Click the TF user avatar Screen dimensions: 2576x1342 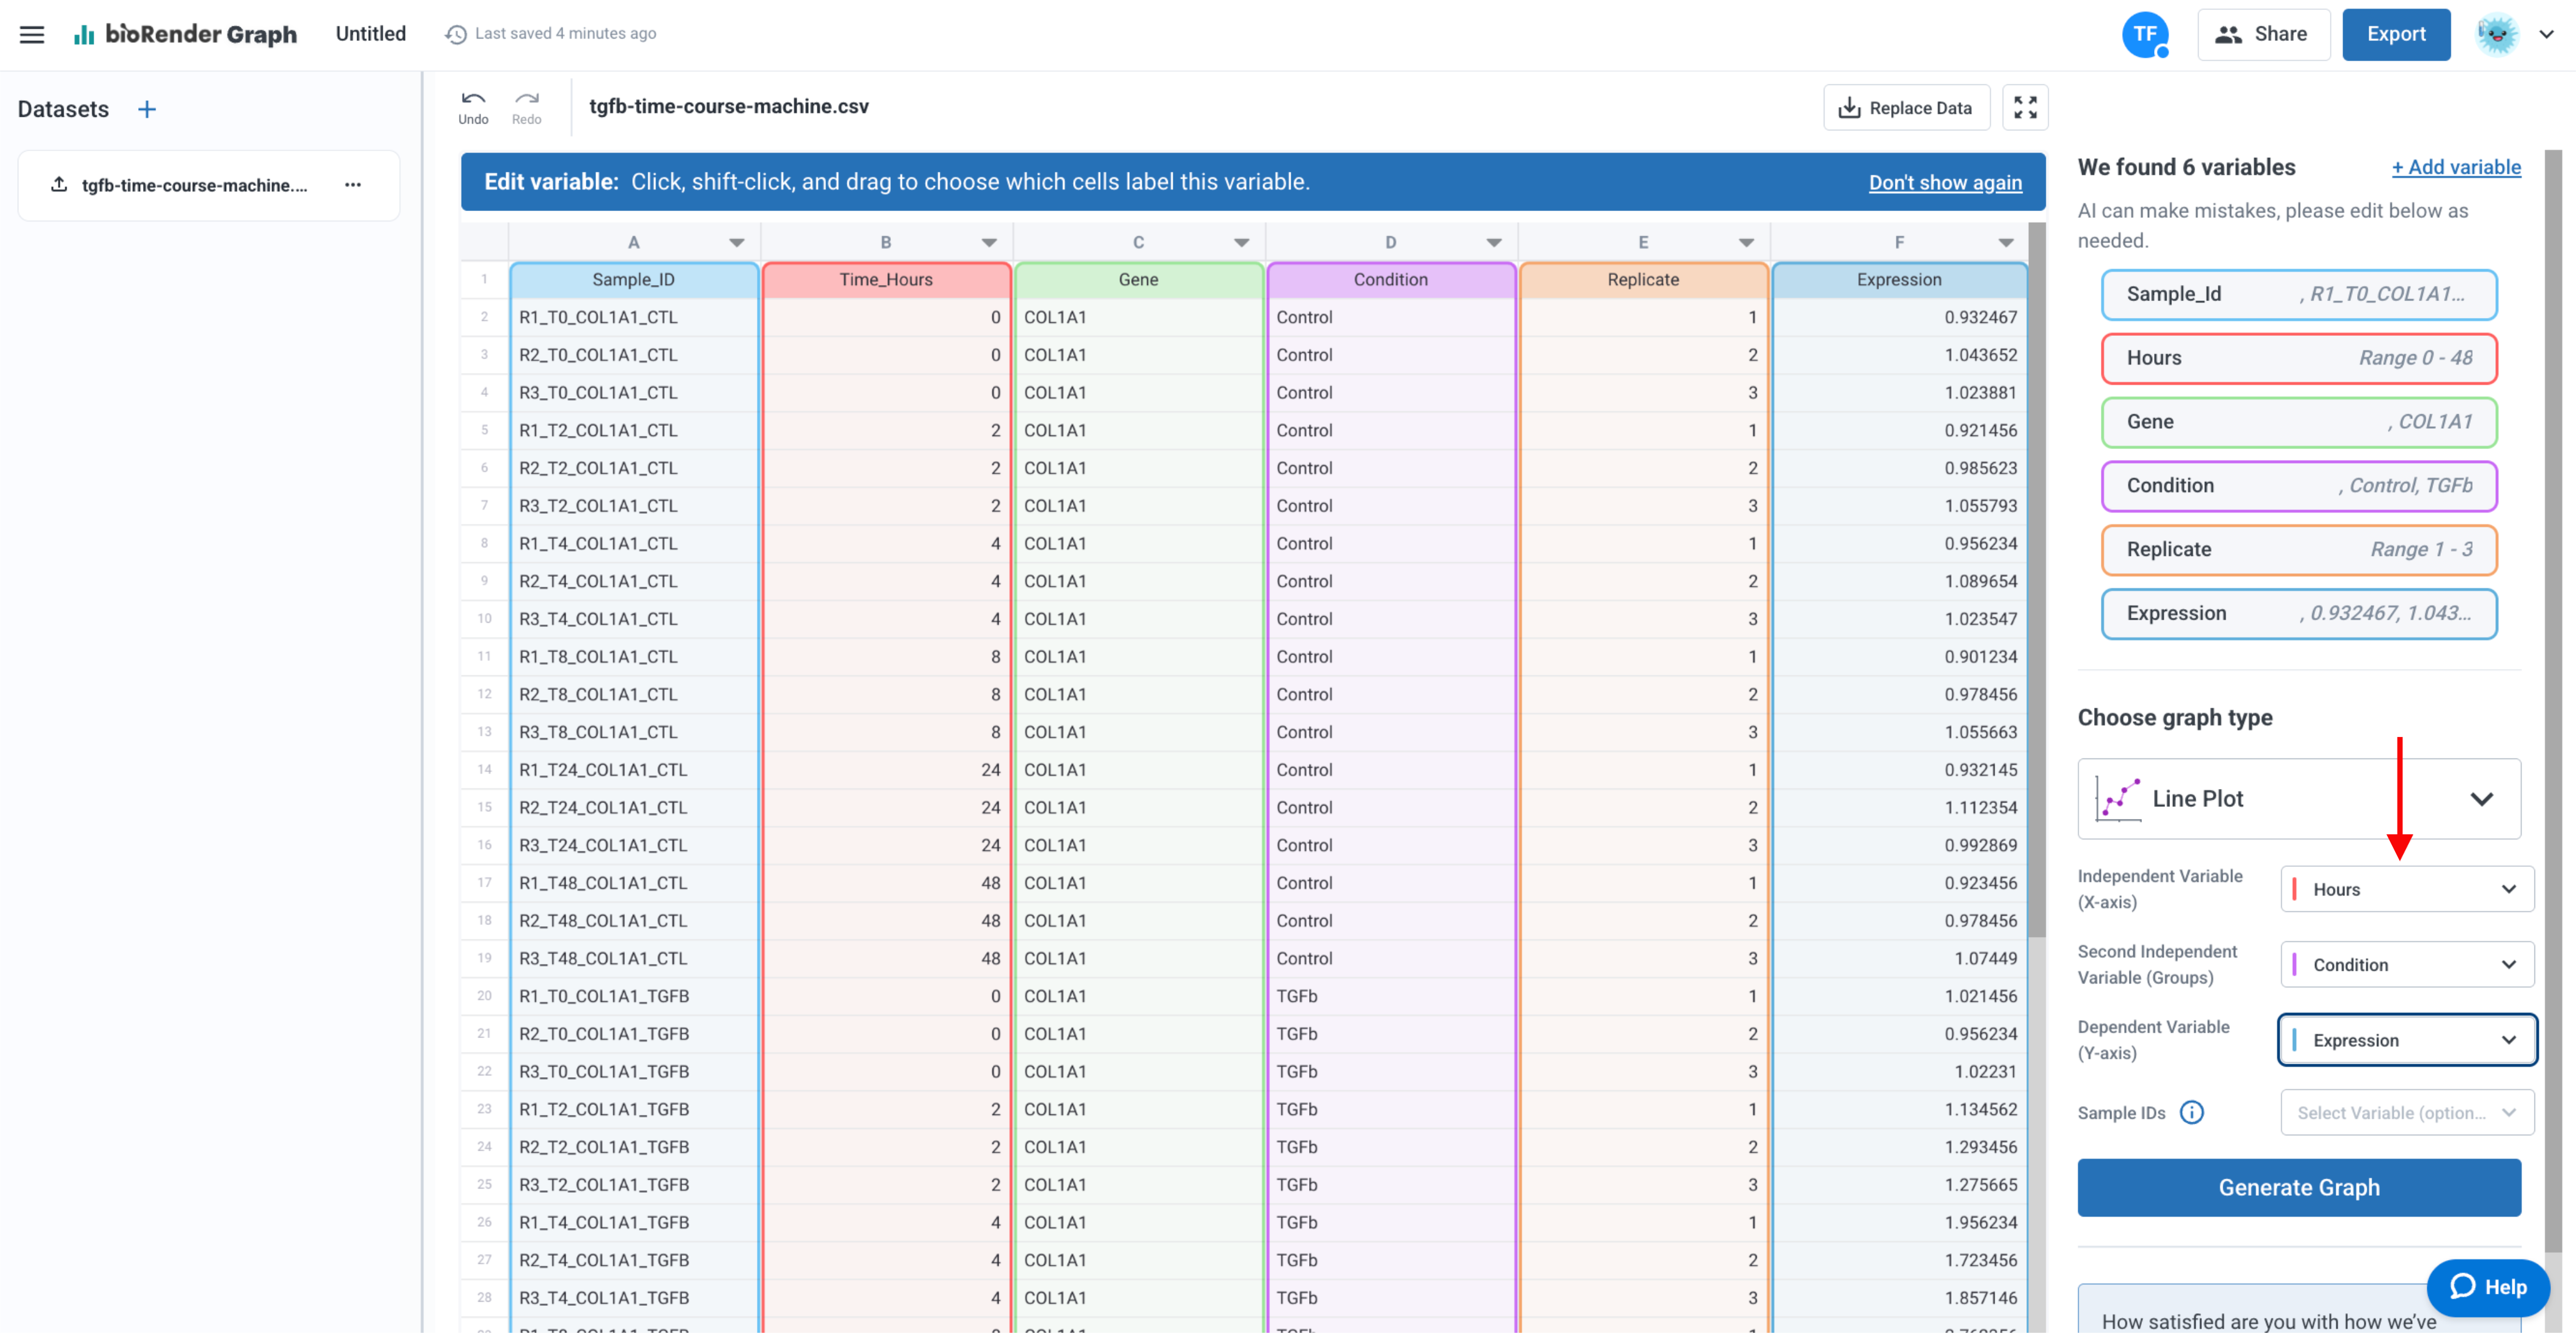pos(2144,34)
